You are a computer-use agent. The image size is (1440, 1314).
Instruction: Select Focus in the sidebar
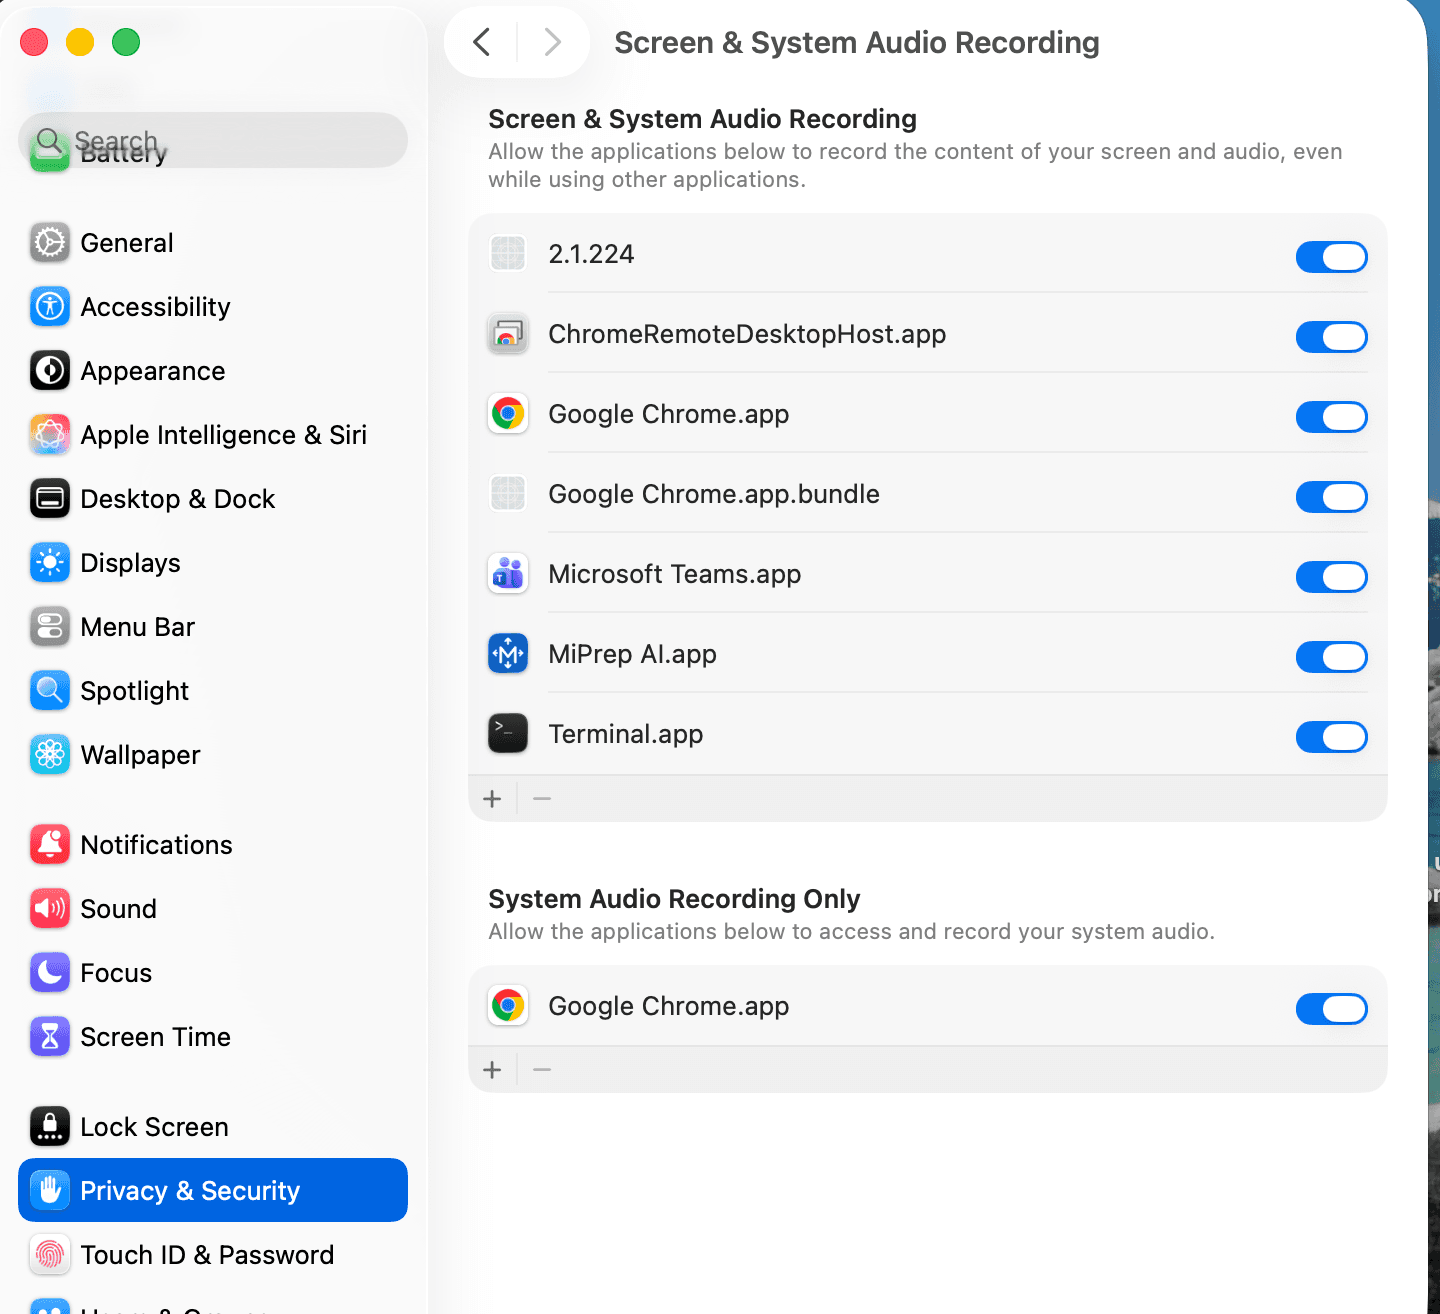(x=213, y=973)
